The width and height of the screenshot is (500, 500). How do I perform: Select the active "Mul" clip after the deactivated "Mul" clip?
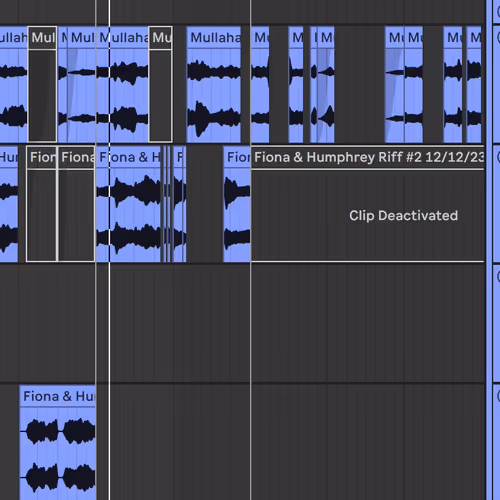82,84
